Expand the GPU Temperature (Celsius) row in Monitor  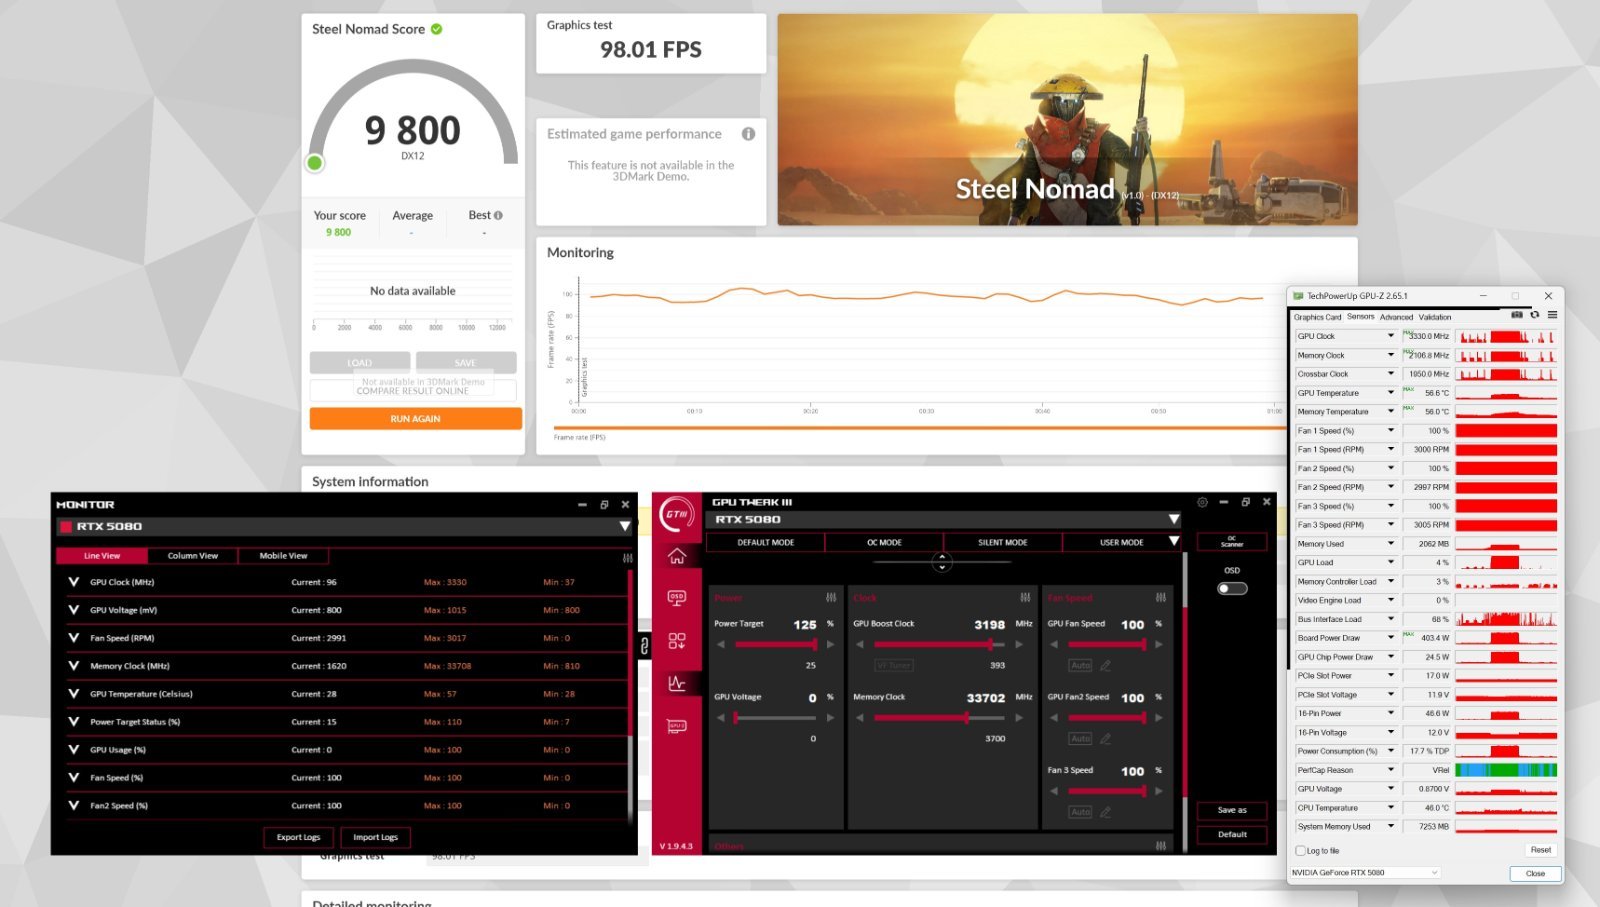(x=73, y=694)
